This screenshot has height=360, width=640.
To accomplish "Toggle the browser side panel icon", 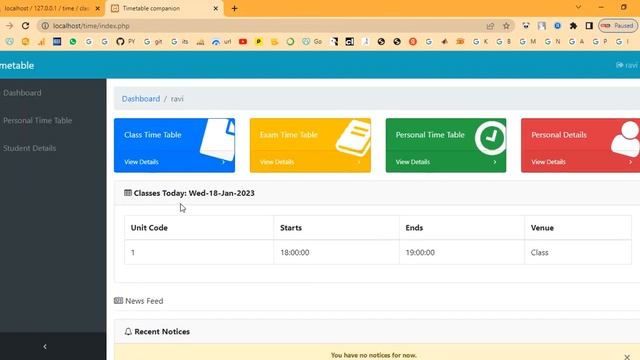I will (589, 26).
